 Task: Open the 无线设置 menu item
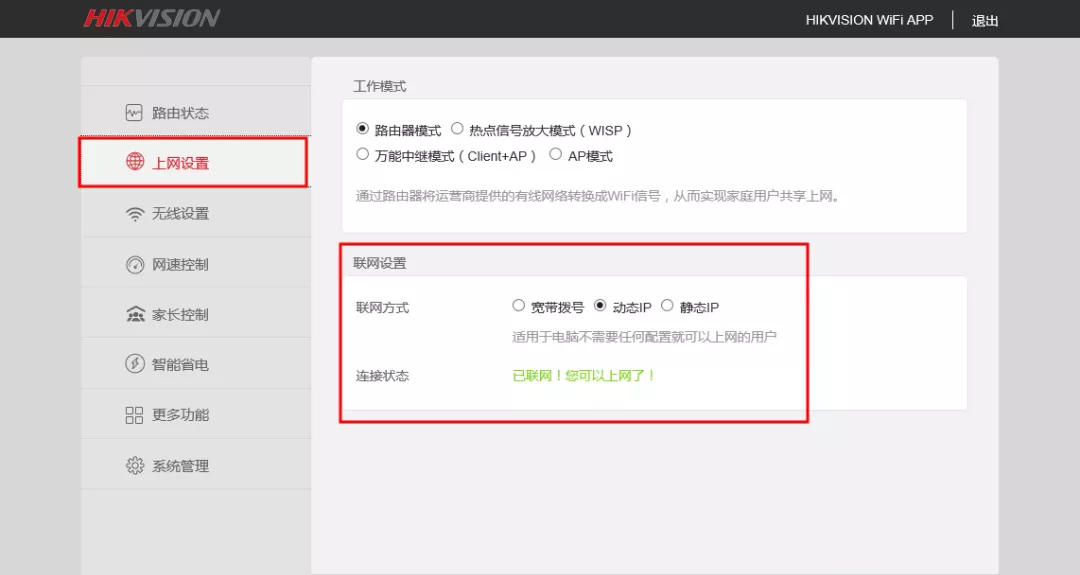pyautogui.click(x=196, y=213)
